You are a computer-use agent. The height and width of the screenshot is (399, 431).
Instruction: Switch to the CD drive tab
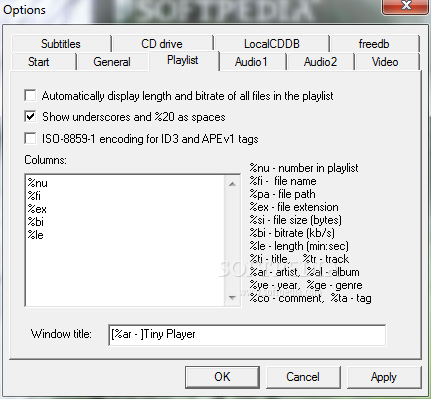tap(162, 44)
